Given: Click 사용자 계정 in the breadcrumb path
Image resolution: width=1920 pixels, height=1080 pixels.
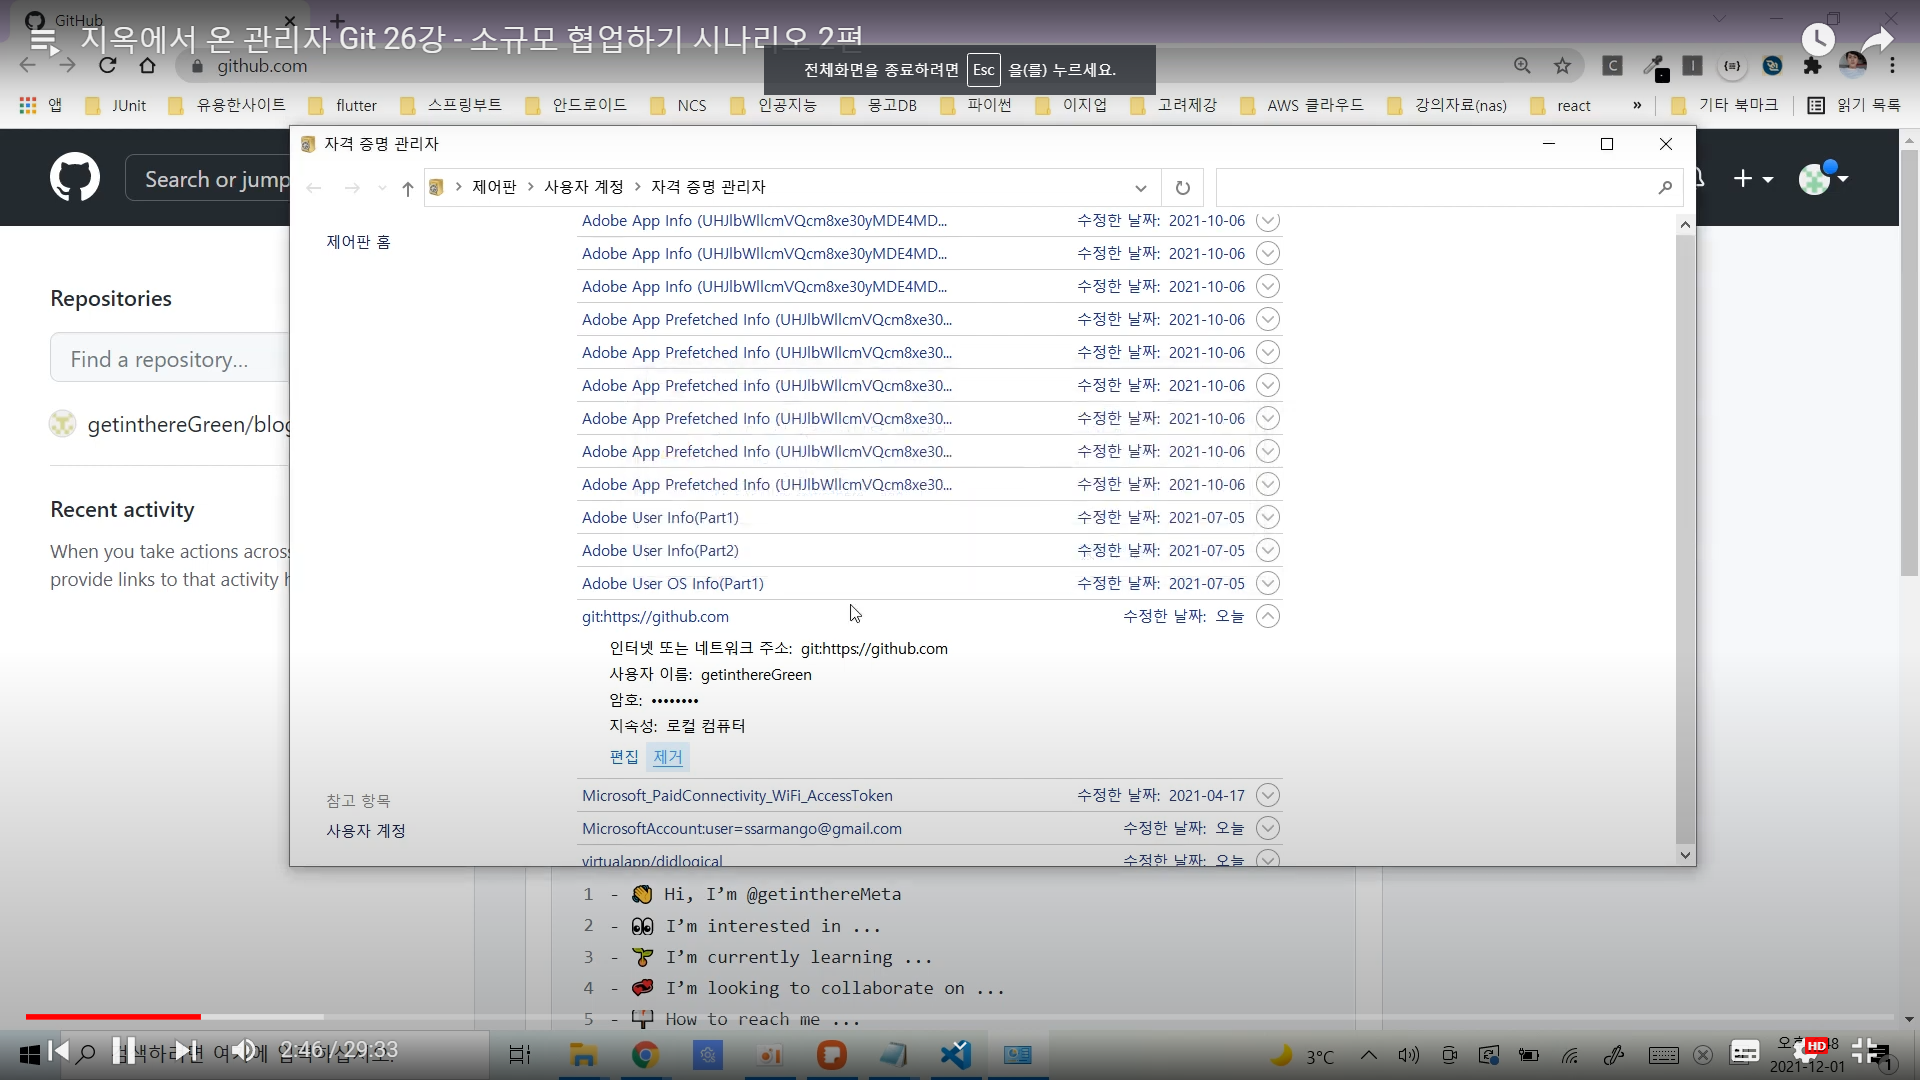Looking at the screenshot, I should [x=584, y=187].
